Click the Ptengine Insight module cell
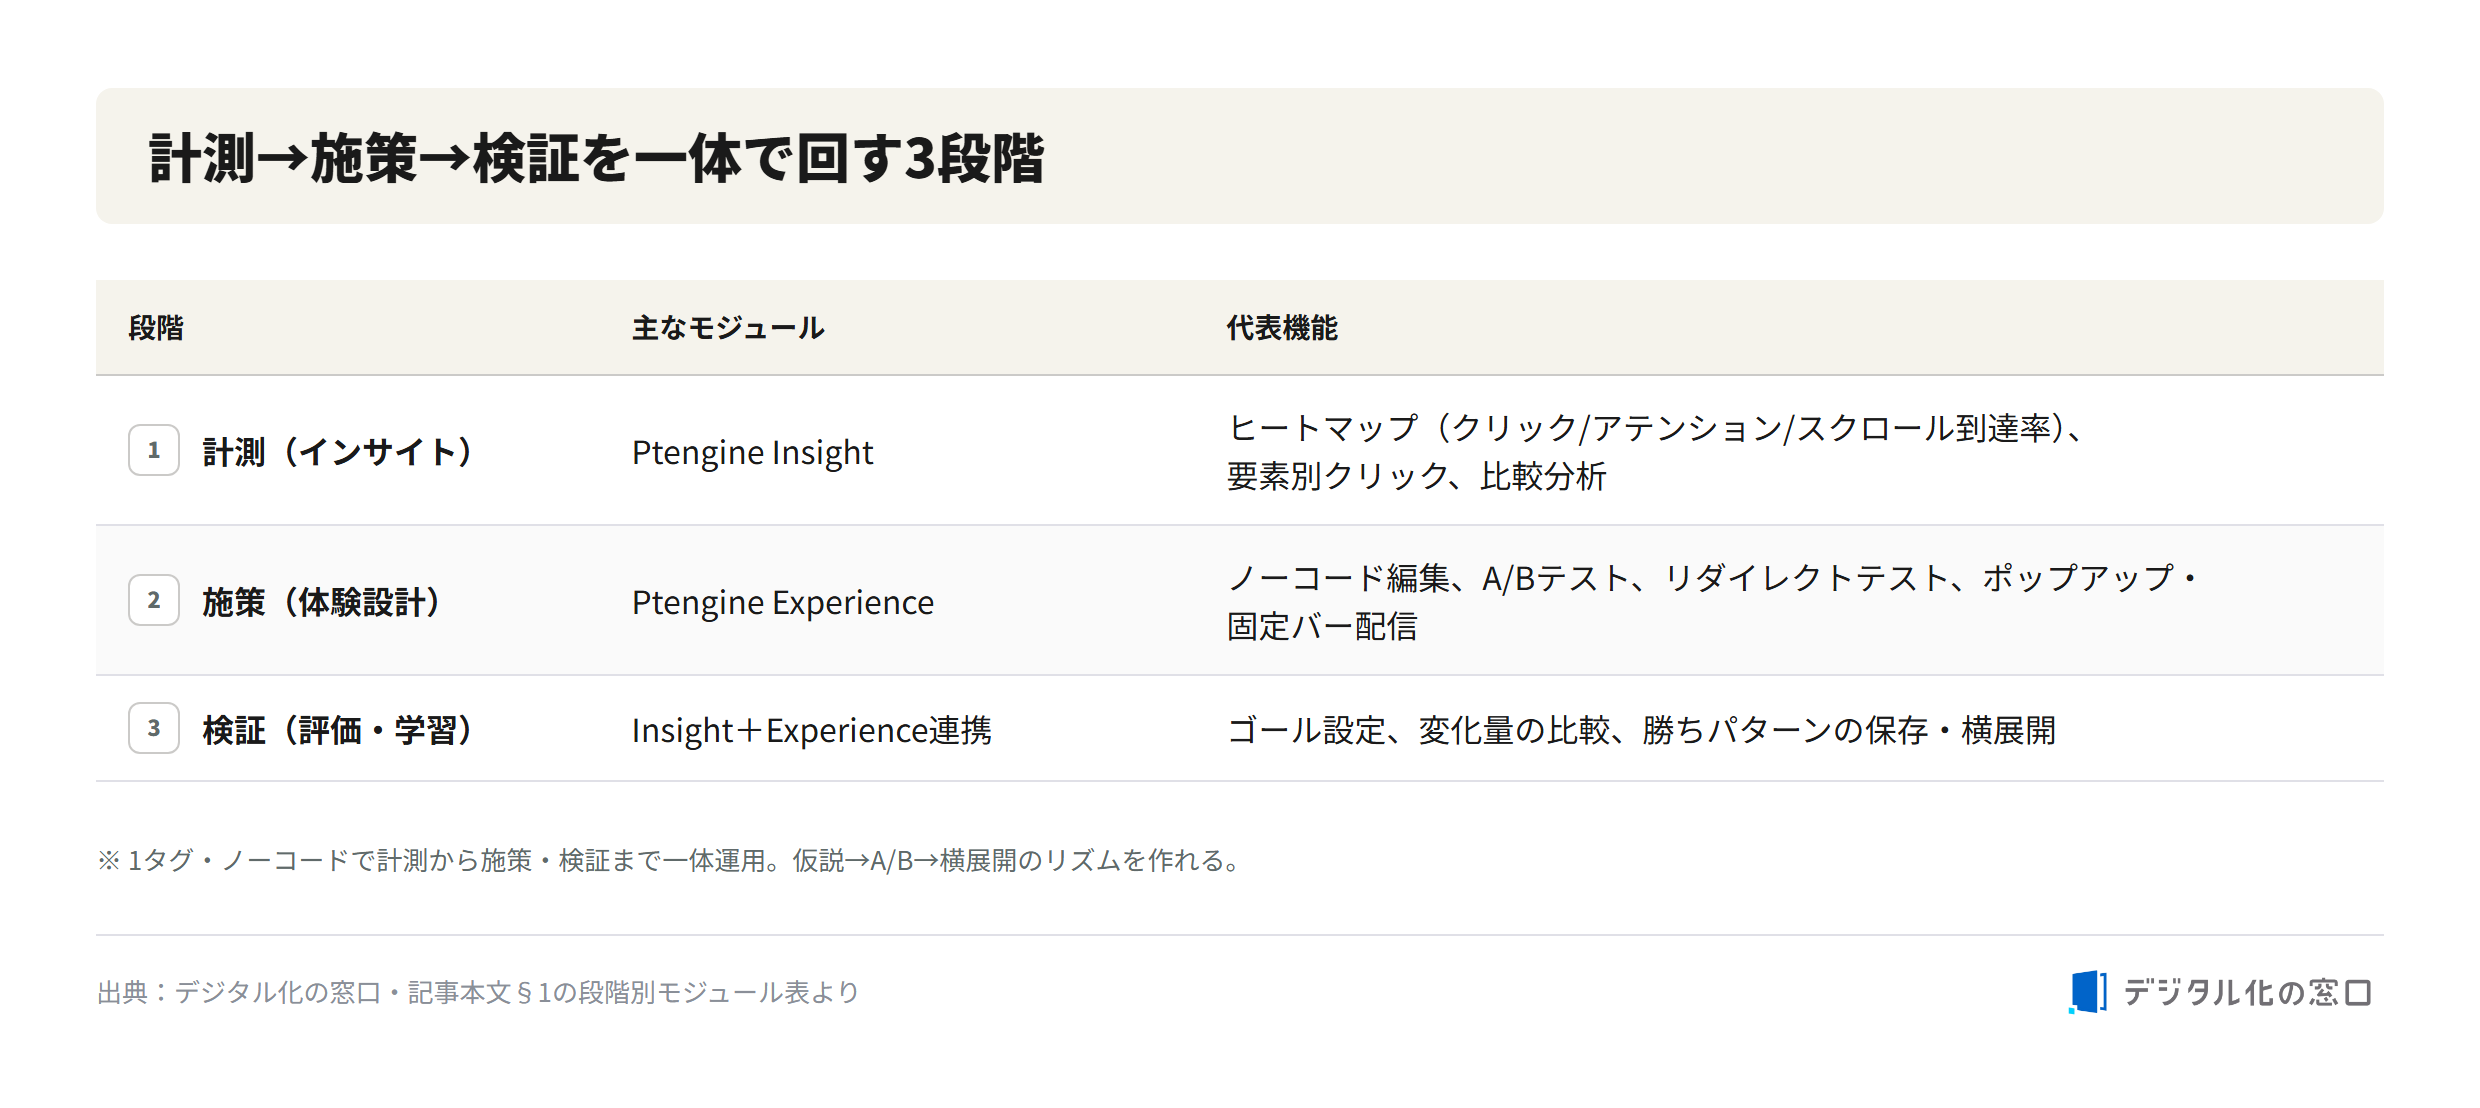The image size is (2480, 1108). [x=752, y=452]
